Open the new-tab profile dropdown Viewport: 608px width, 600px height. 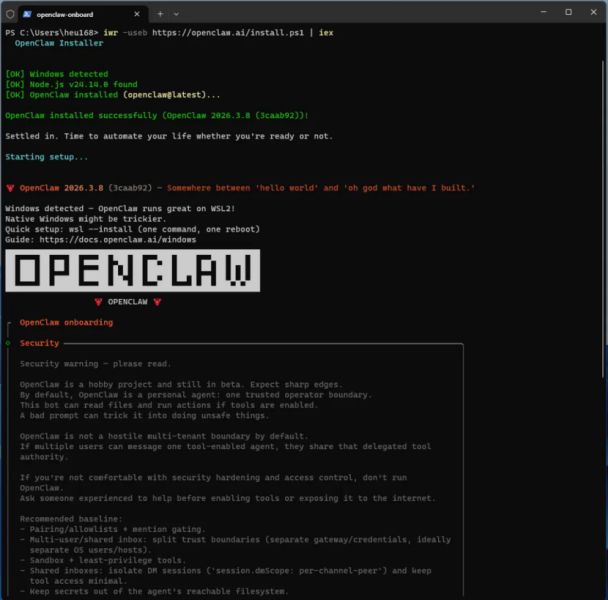(176, 14)
